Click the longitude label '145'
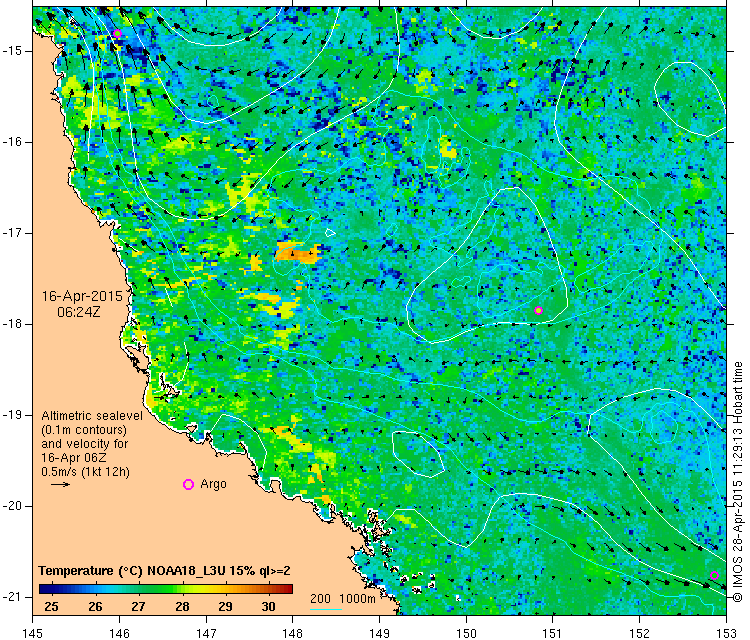This screenshot has width=750, height=640. (33, 633)
